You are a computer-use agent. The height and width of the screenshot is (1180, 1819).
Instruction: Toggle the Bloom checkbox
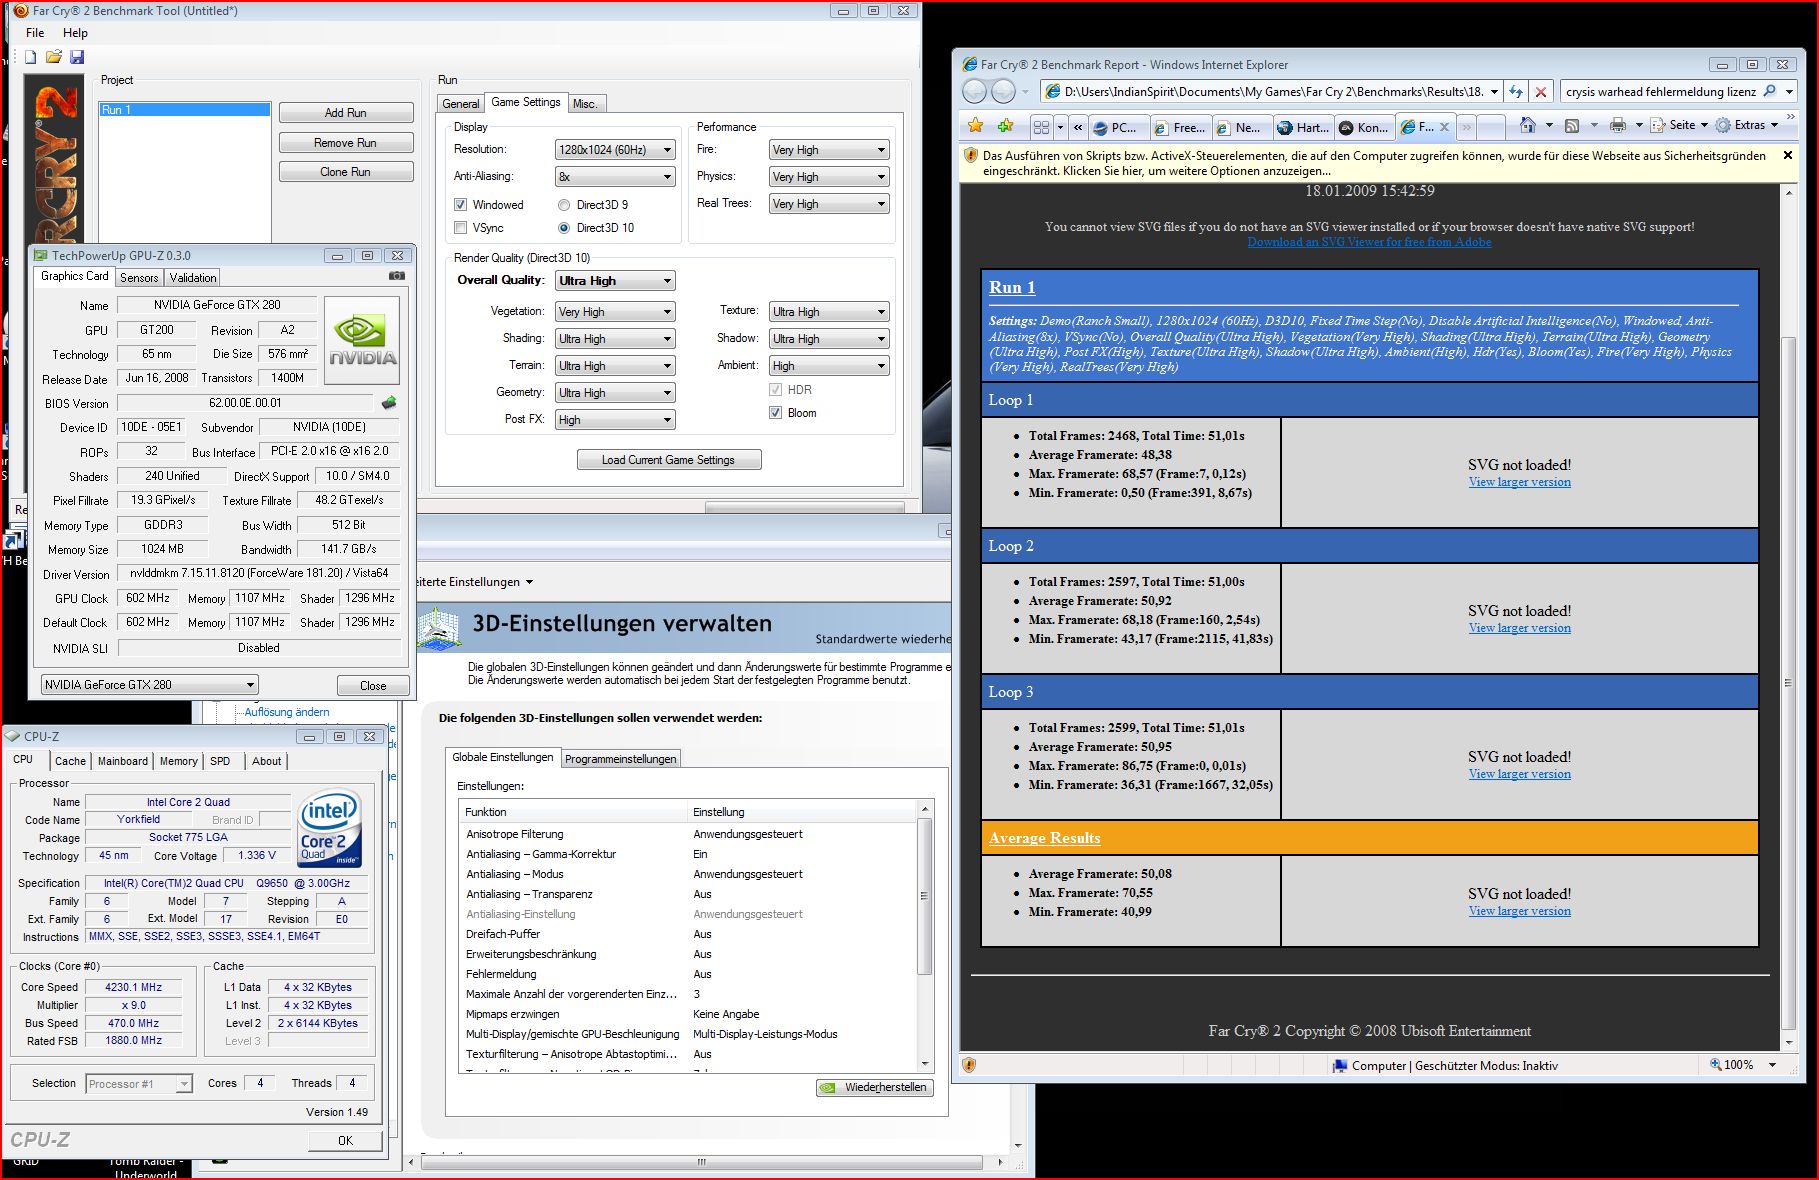[775, 413]
